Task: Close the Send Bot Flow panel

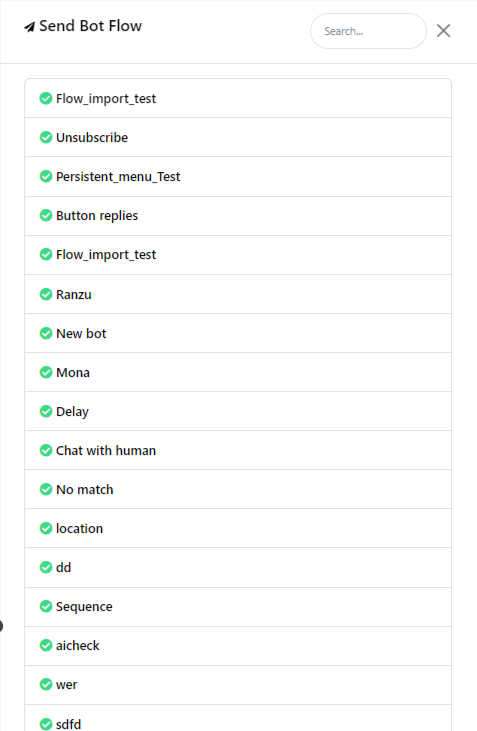Action: (x=443, y=31)
